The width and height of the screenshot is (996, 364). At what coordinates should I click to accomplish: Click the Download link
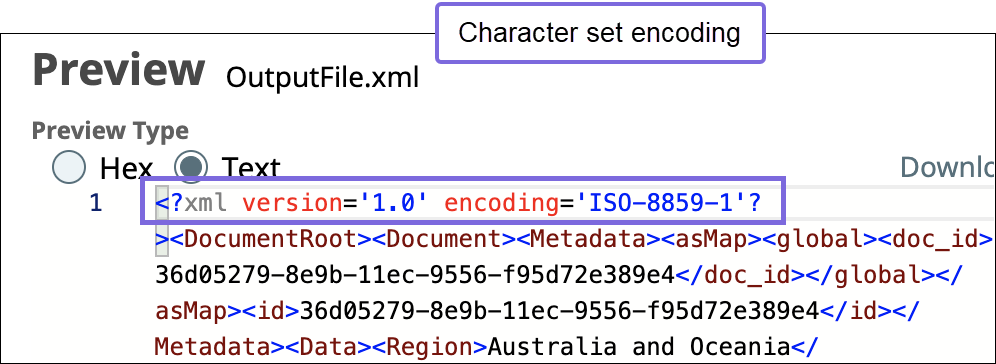[x=948, y=167]
